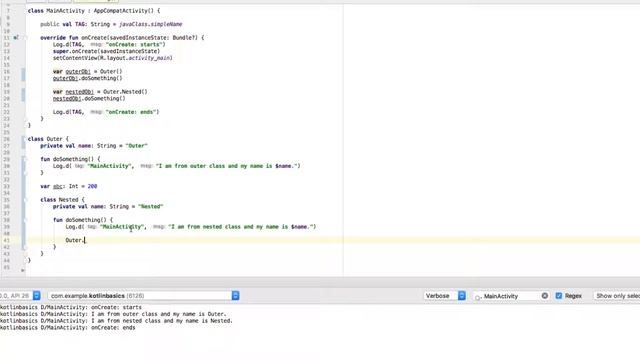The image size is (640, 360).
Task: Click 'var abc: Int = 200' line
Action: coord(69,186)
